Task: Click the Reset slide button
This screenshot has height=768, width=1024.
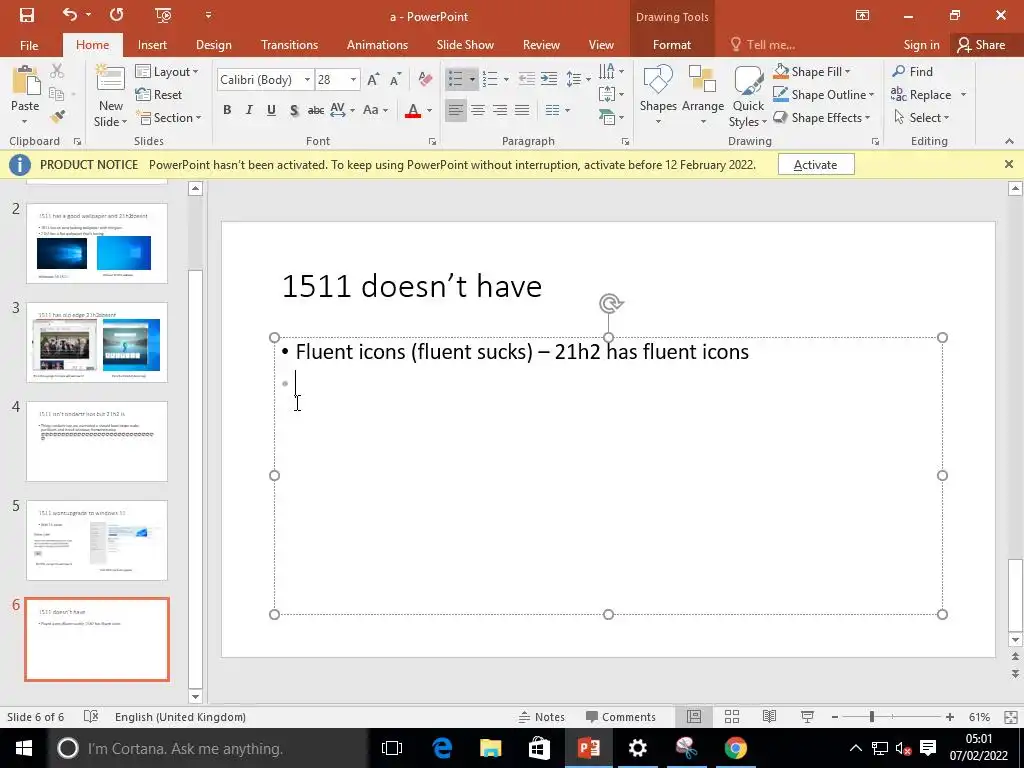Action: click(x=159, y=95)
